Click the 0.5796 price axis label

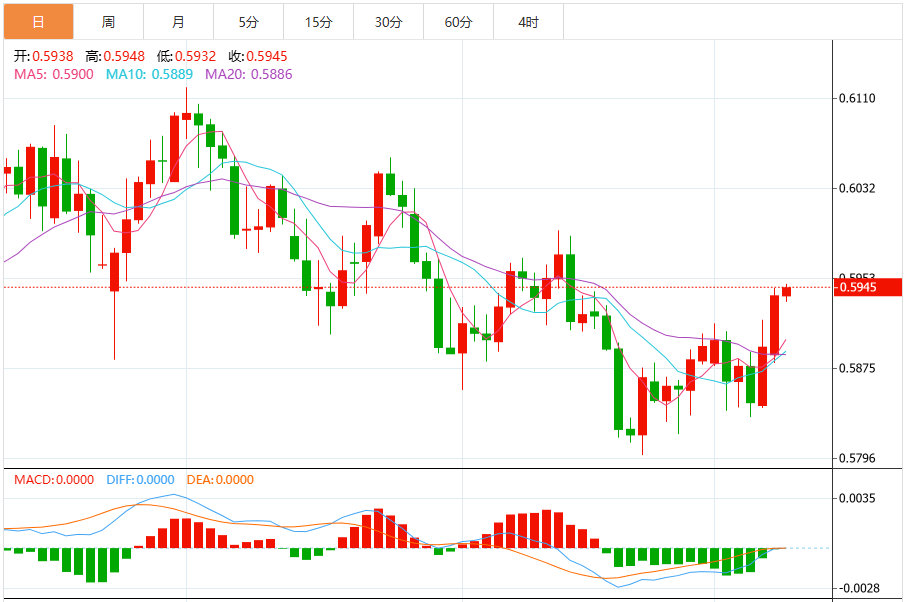tap(857, 458)
